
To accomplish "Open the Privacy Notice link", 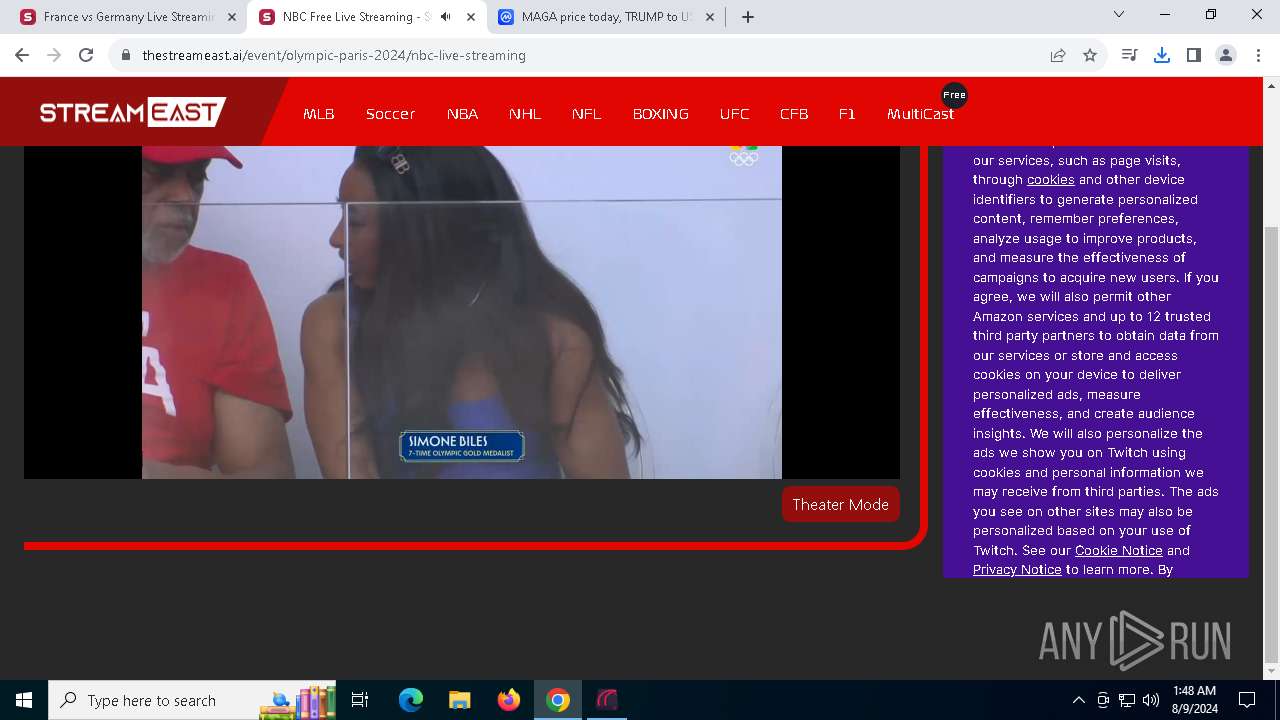I will click(x=1017, y=569).
